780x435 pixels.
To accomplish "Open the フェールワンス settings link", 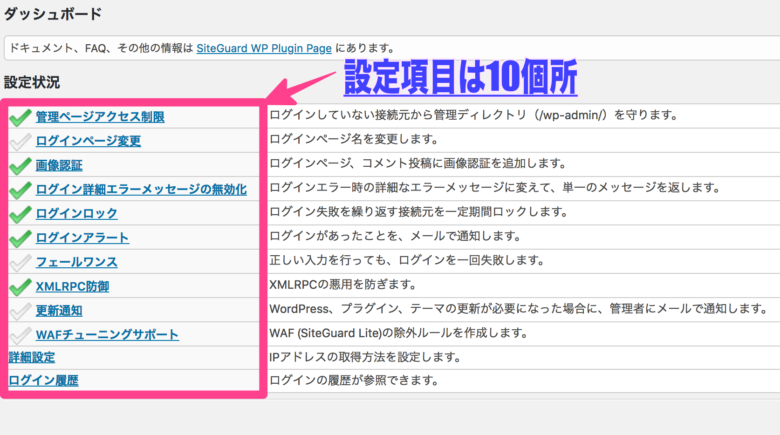I will (77, 262).
